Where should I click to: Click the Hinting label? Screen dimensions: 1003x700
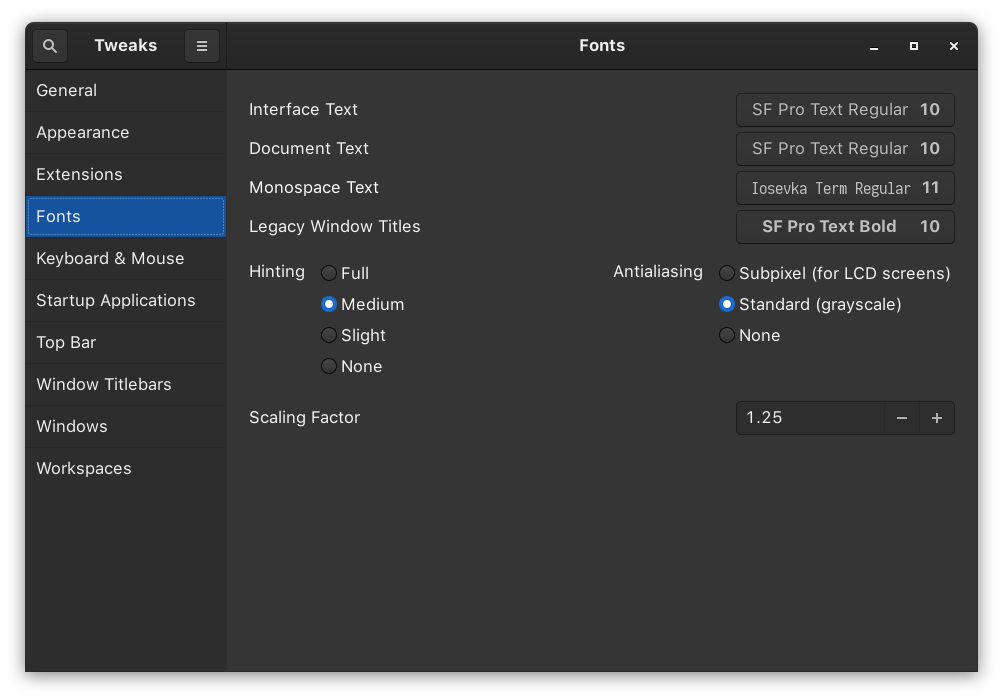click(277, 271)
